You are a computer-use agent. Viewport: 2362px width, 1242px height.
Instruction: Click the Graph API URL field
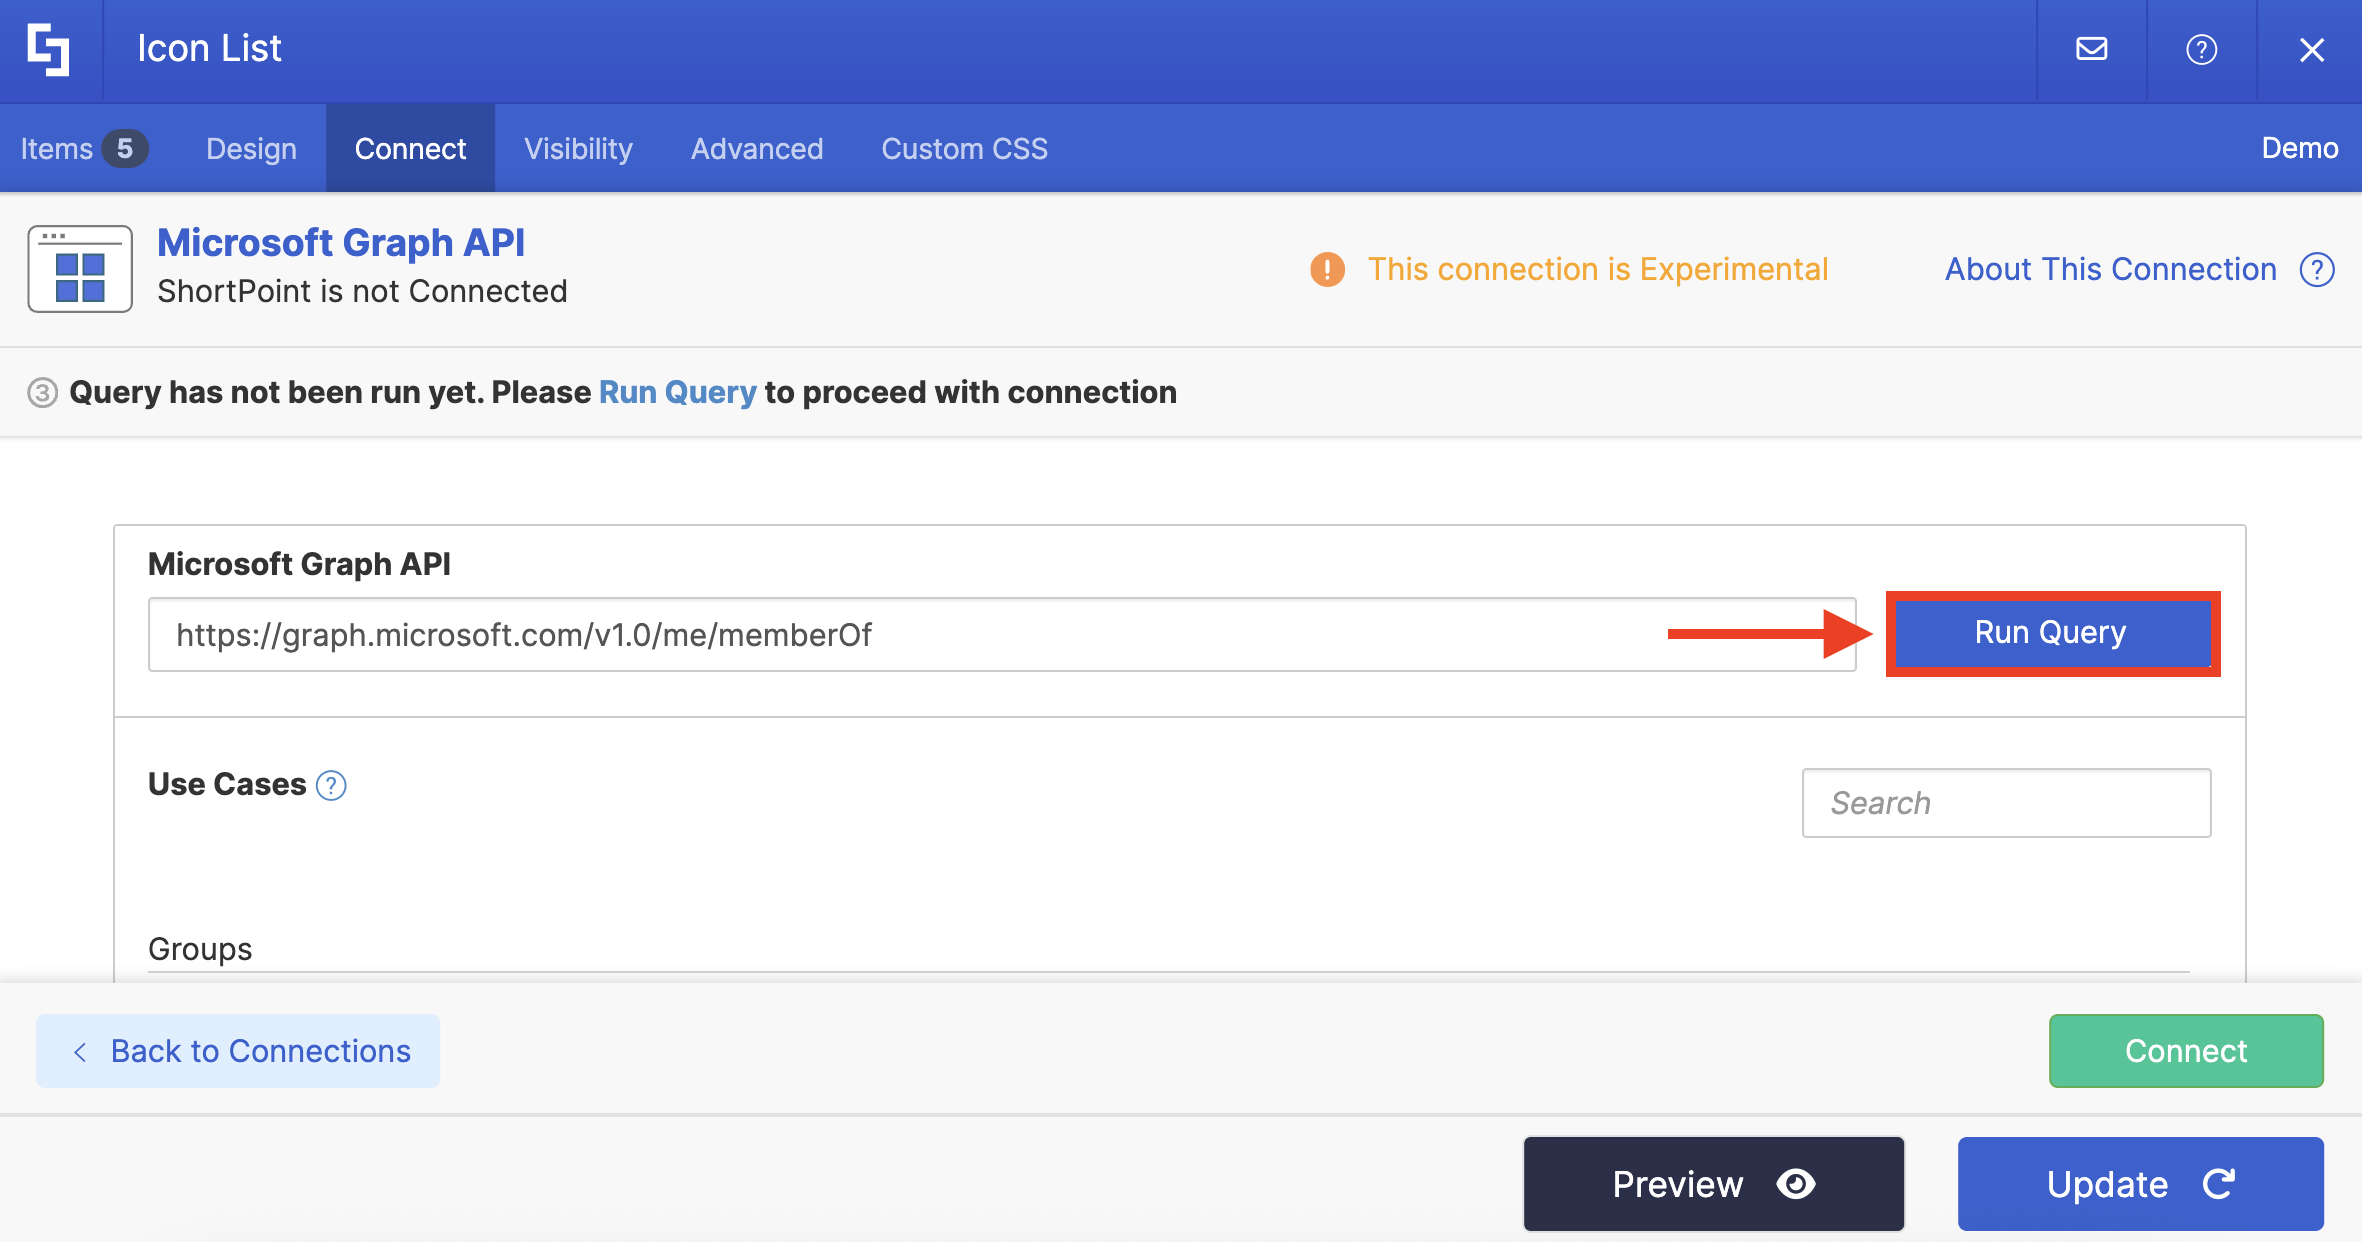900,635
